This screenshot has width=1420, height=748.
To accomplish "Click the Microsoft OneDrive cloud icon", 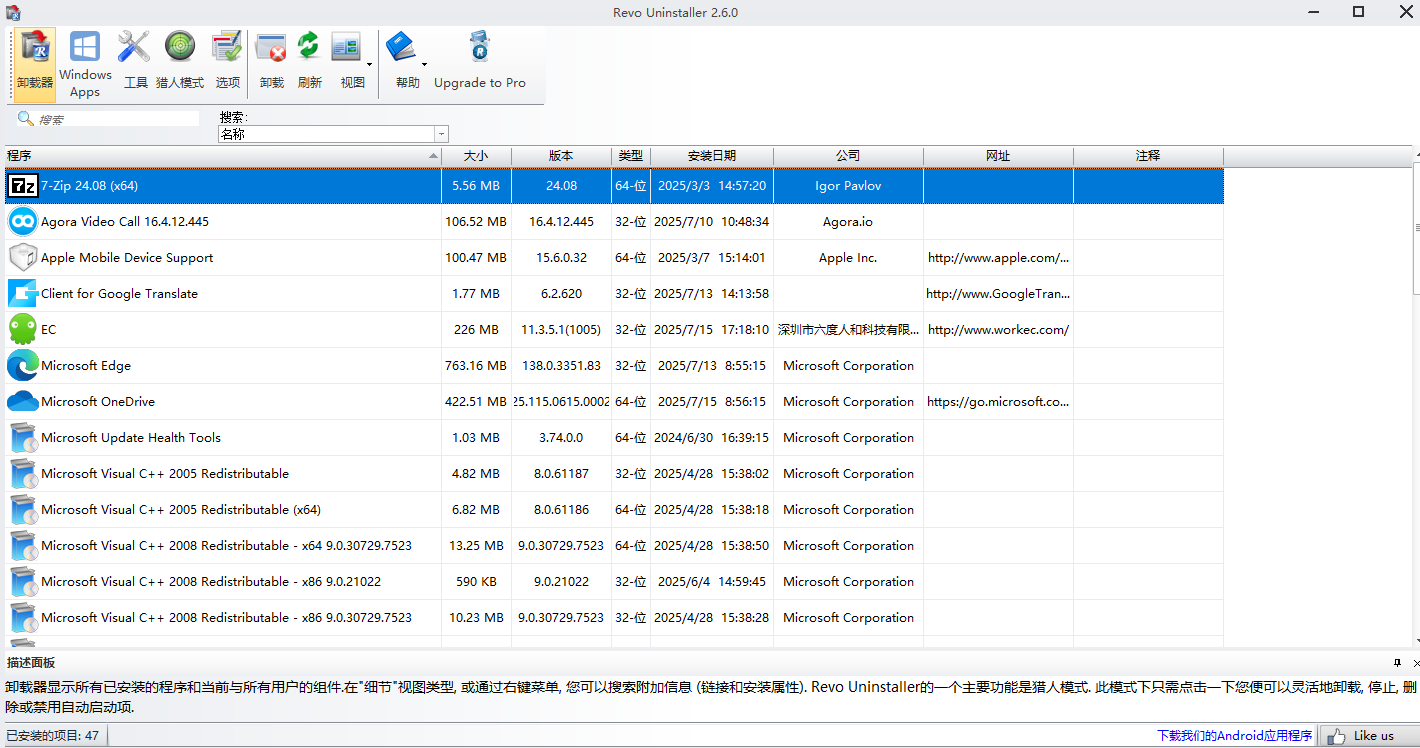I will pos(22,402).
